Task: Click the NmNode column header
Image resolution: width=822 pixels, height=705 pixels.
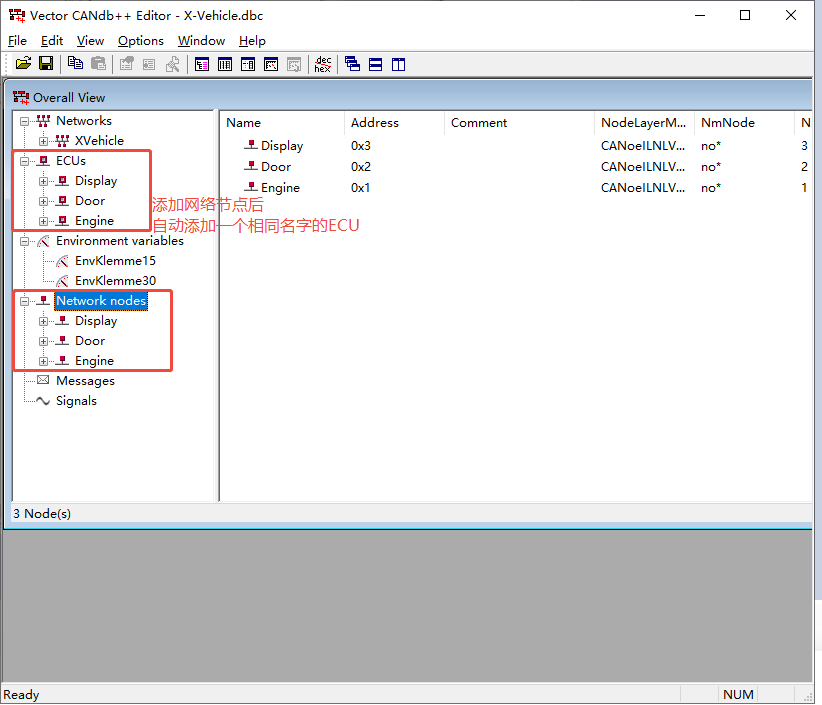Action: pyautogui.click(x=744, y=123)
